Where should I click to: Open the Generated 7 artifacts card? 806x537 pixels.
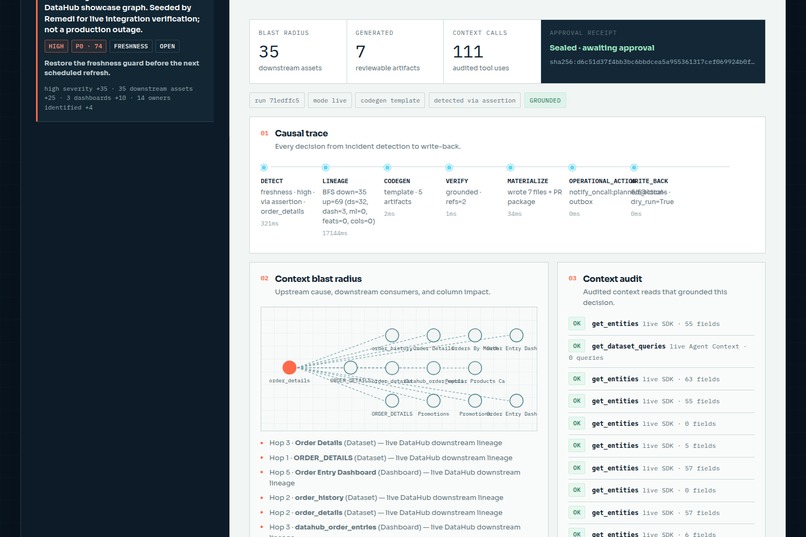(395, 51)
